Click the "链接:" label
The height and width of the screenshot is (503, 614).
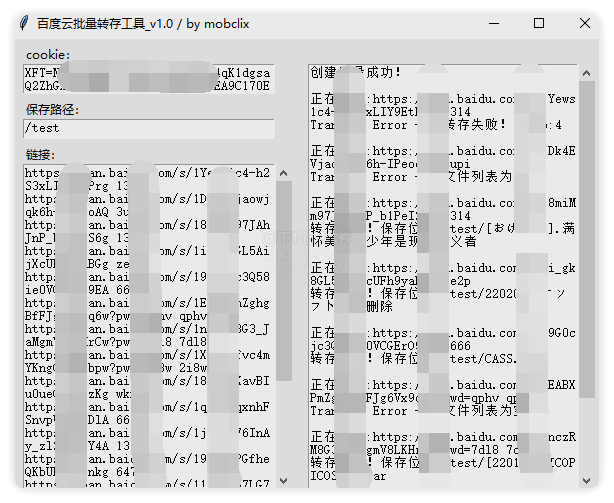41,155
